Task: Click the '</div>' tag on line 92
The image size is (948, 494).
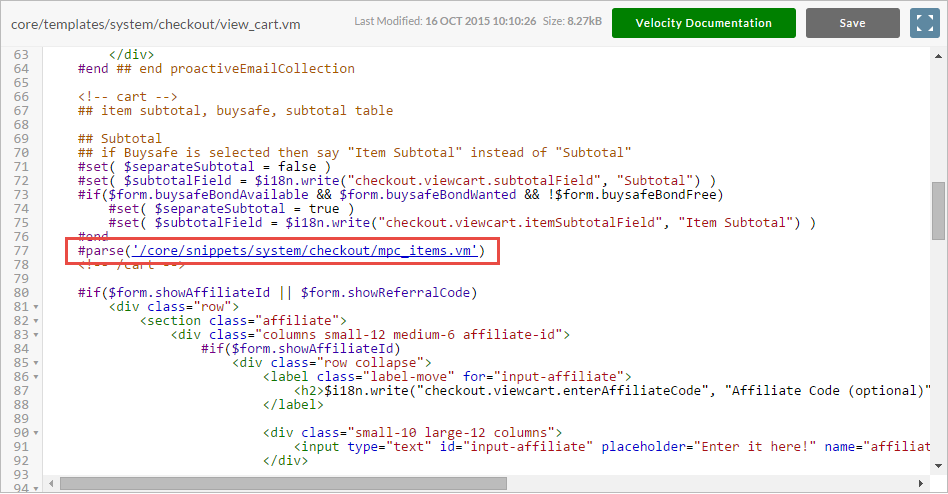Action: click(285, 461)
